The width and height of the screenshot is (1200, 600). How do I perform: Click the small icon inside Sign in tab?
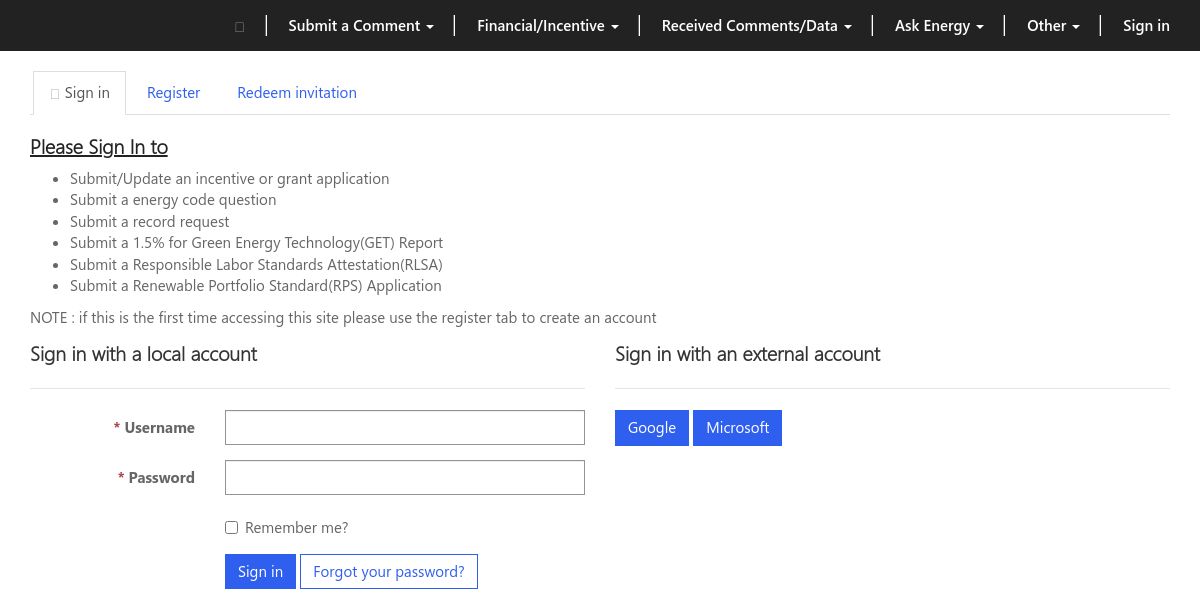coord(55,93)
